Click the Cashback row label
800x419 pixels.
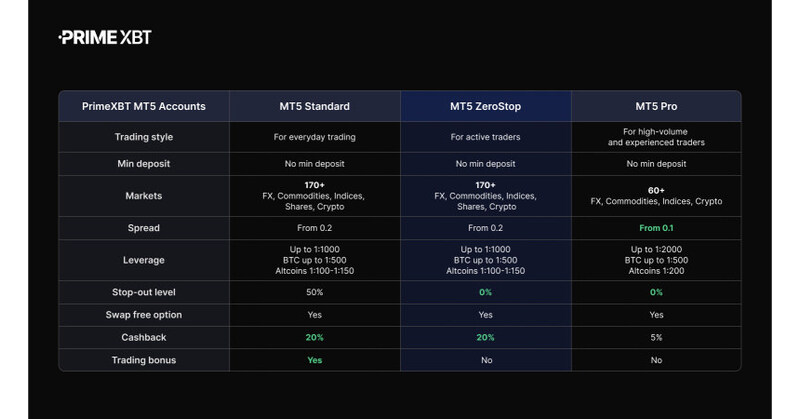pyautogui.click(x=144, y=338)
